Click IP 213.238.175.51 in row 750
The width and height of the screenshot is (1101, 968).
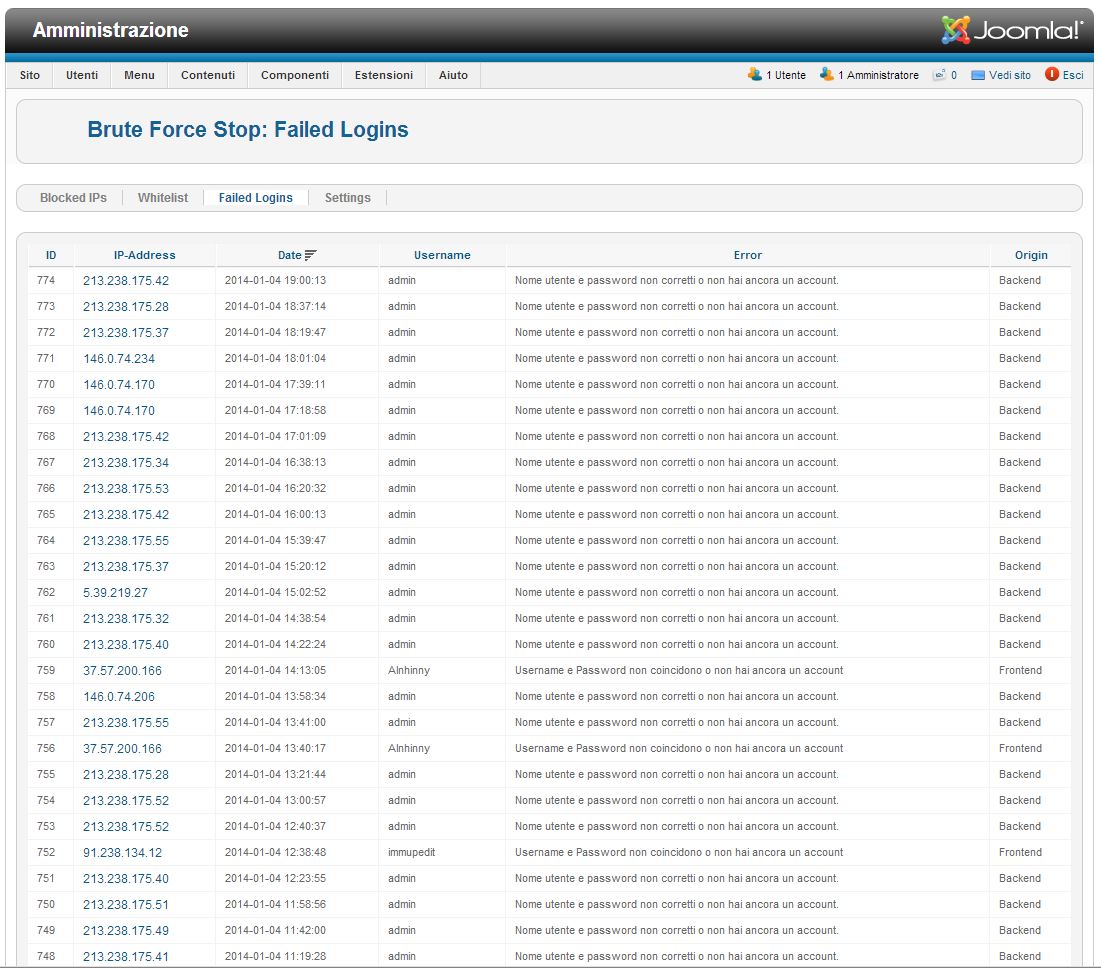(x=126, y=905)
